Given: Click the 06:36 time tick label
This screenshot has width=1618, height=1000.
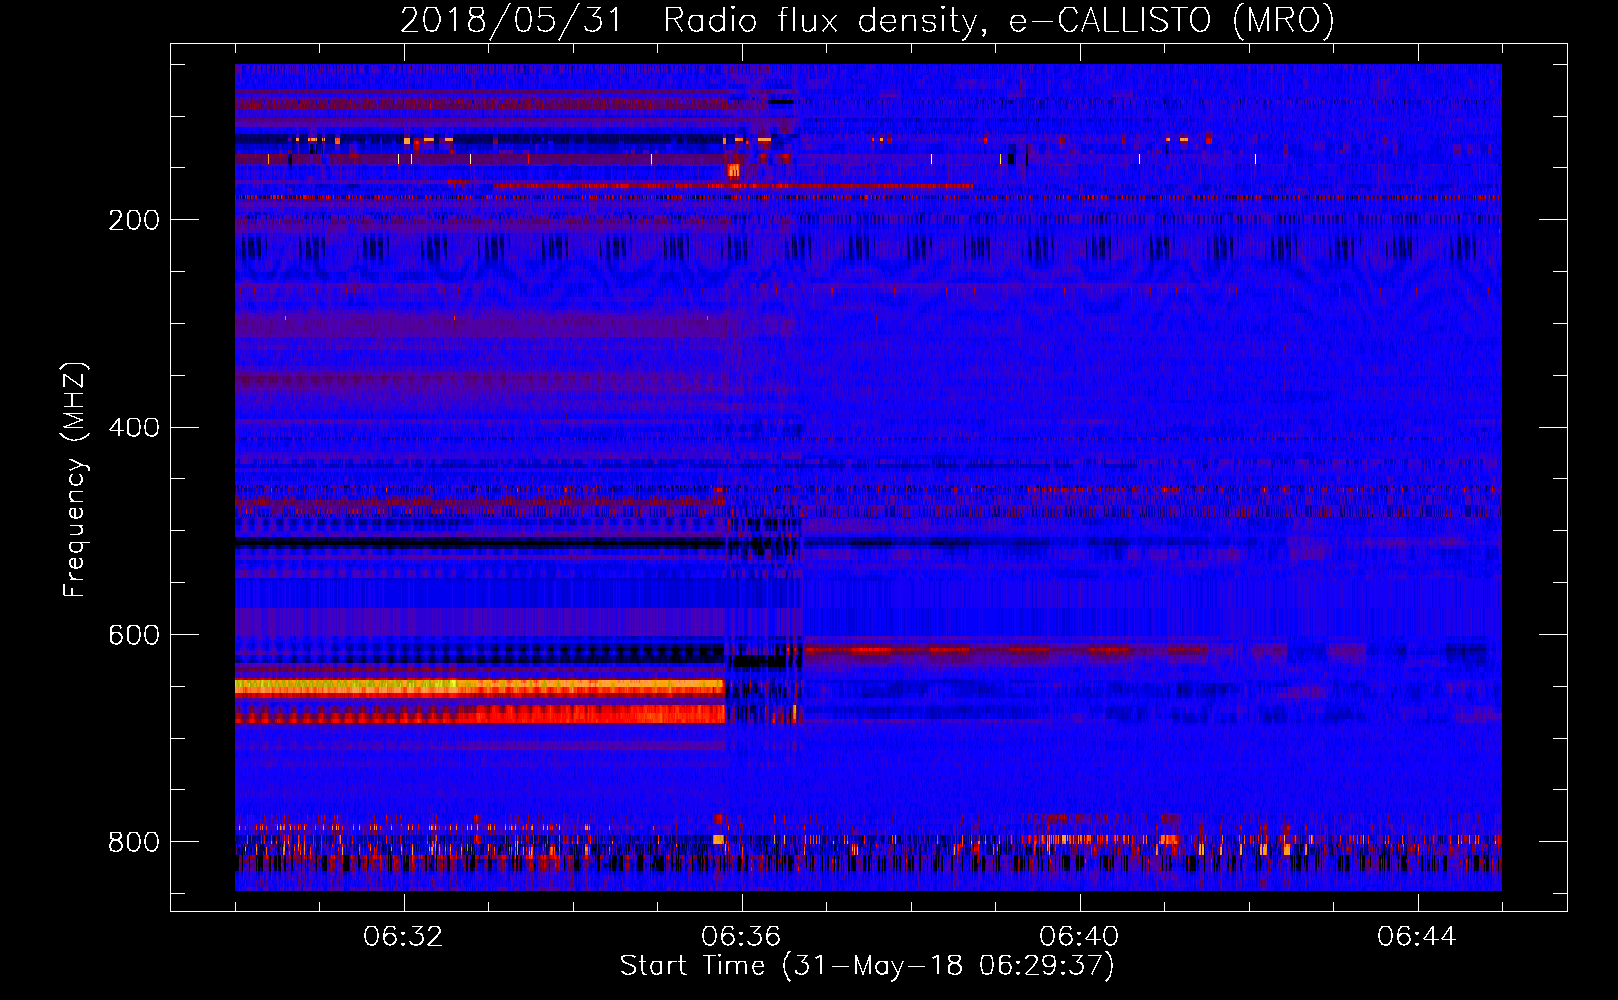Looking at the screenshot, I should click(x=741, y=936).
